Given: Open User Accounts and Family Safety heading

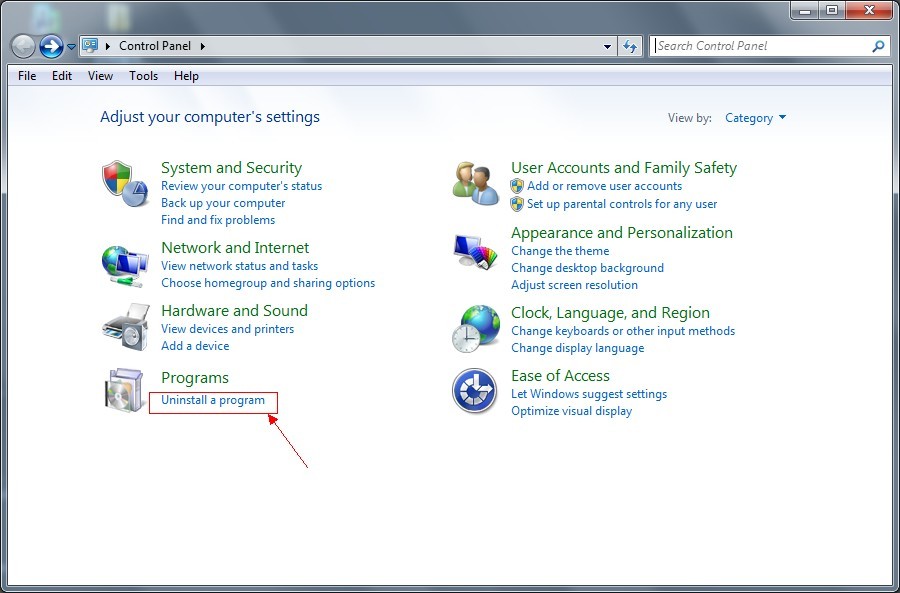Looking at the screenshot, I should point(624,168).
